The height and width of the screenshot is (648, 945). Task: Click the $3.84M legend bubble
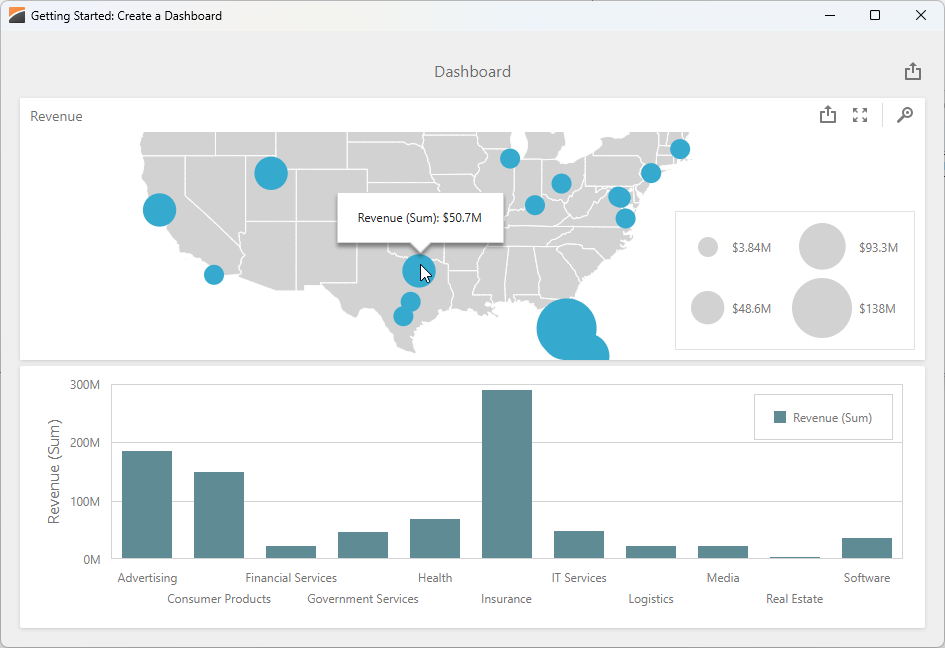tap(708, 246)
